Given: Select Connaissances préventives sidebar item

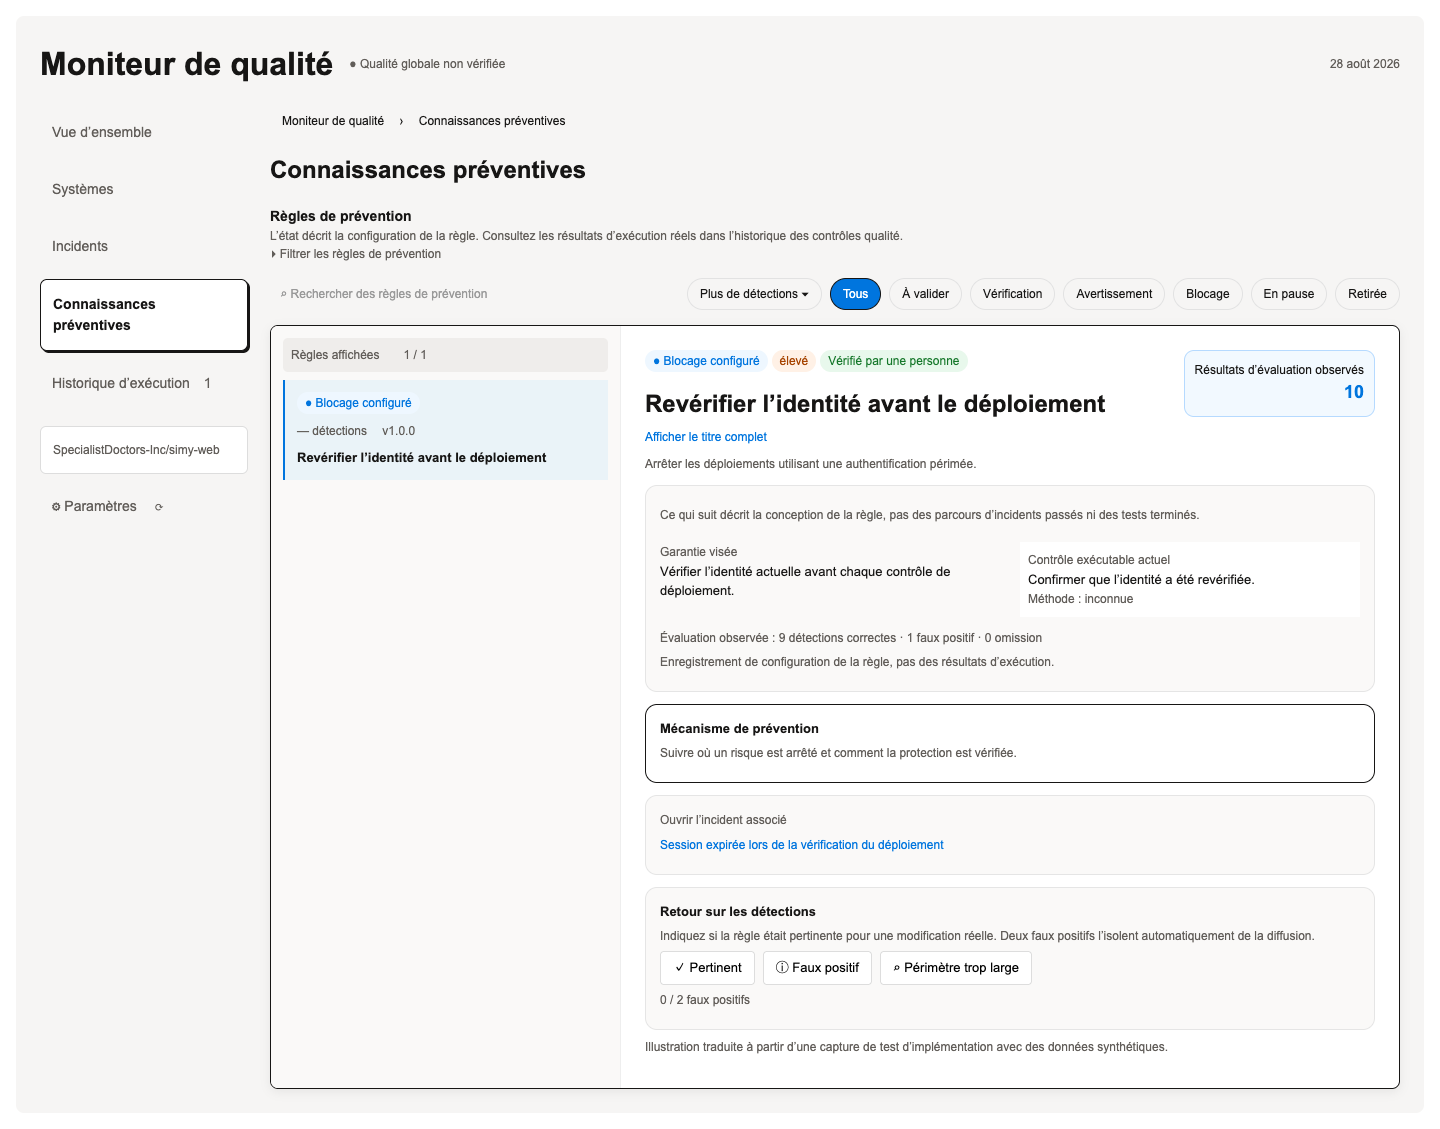Looking at the screenshot, I should click(x=144, y=315).
